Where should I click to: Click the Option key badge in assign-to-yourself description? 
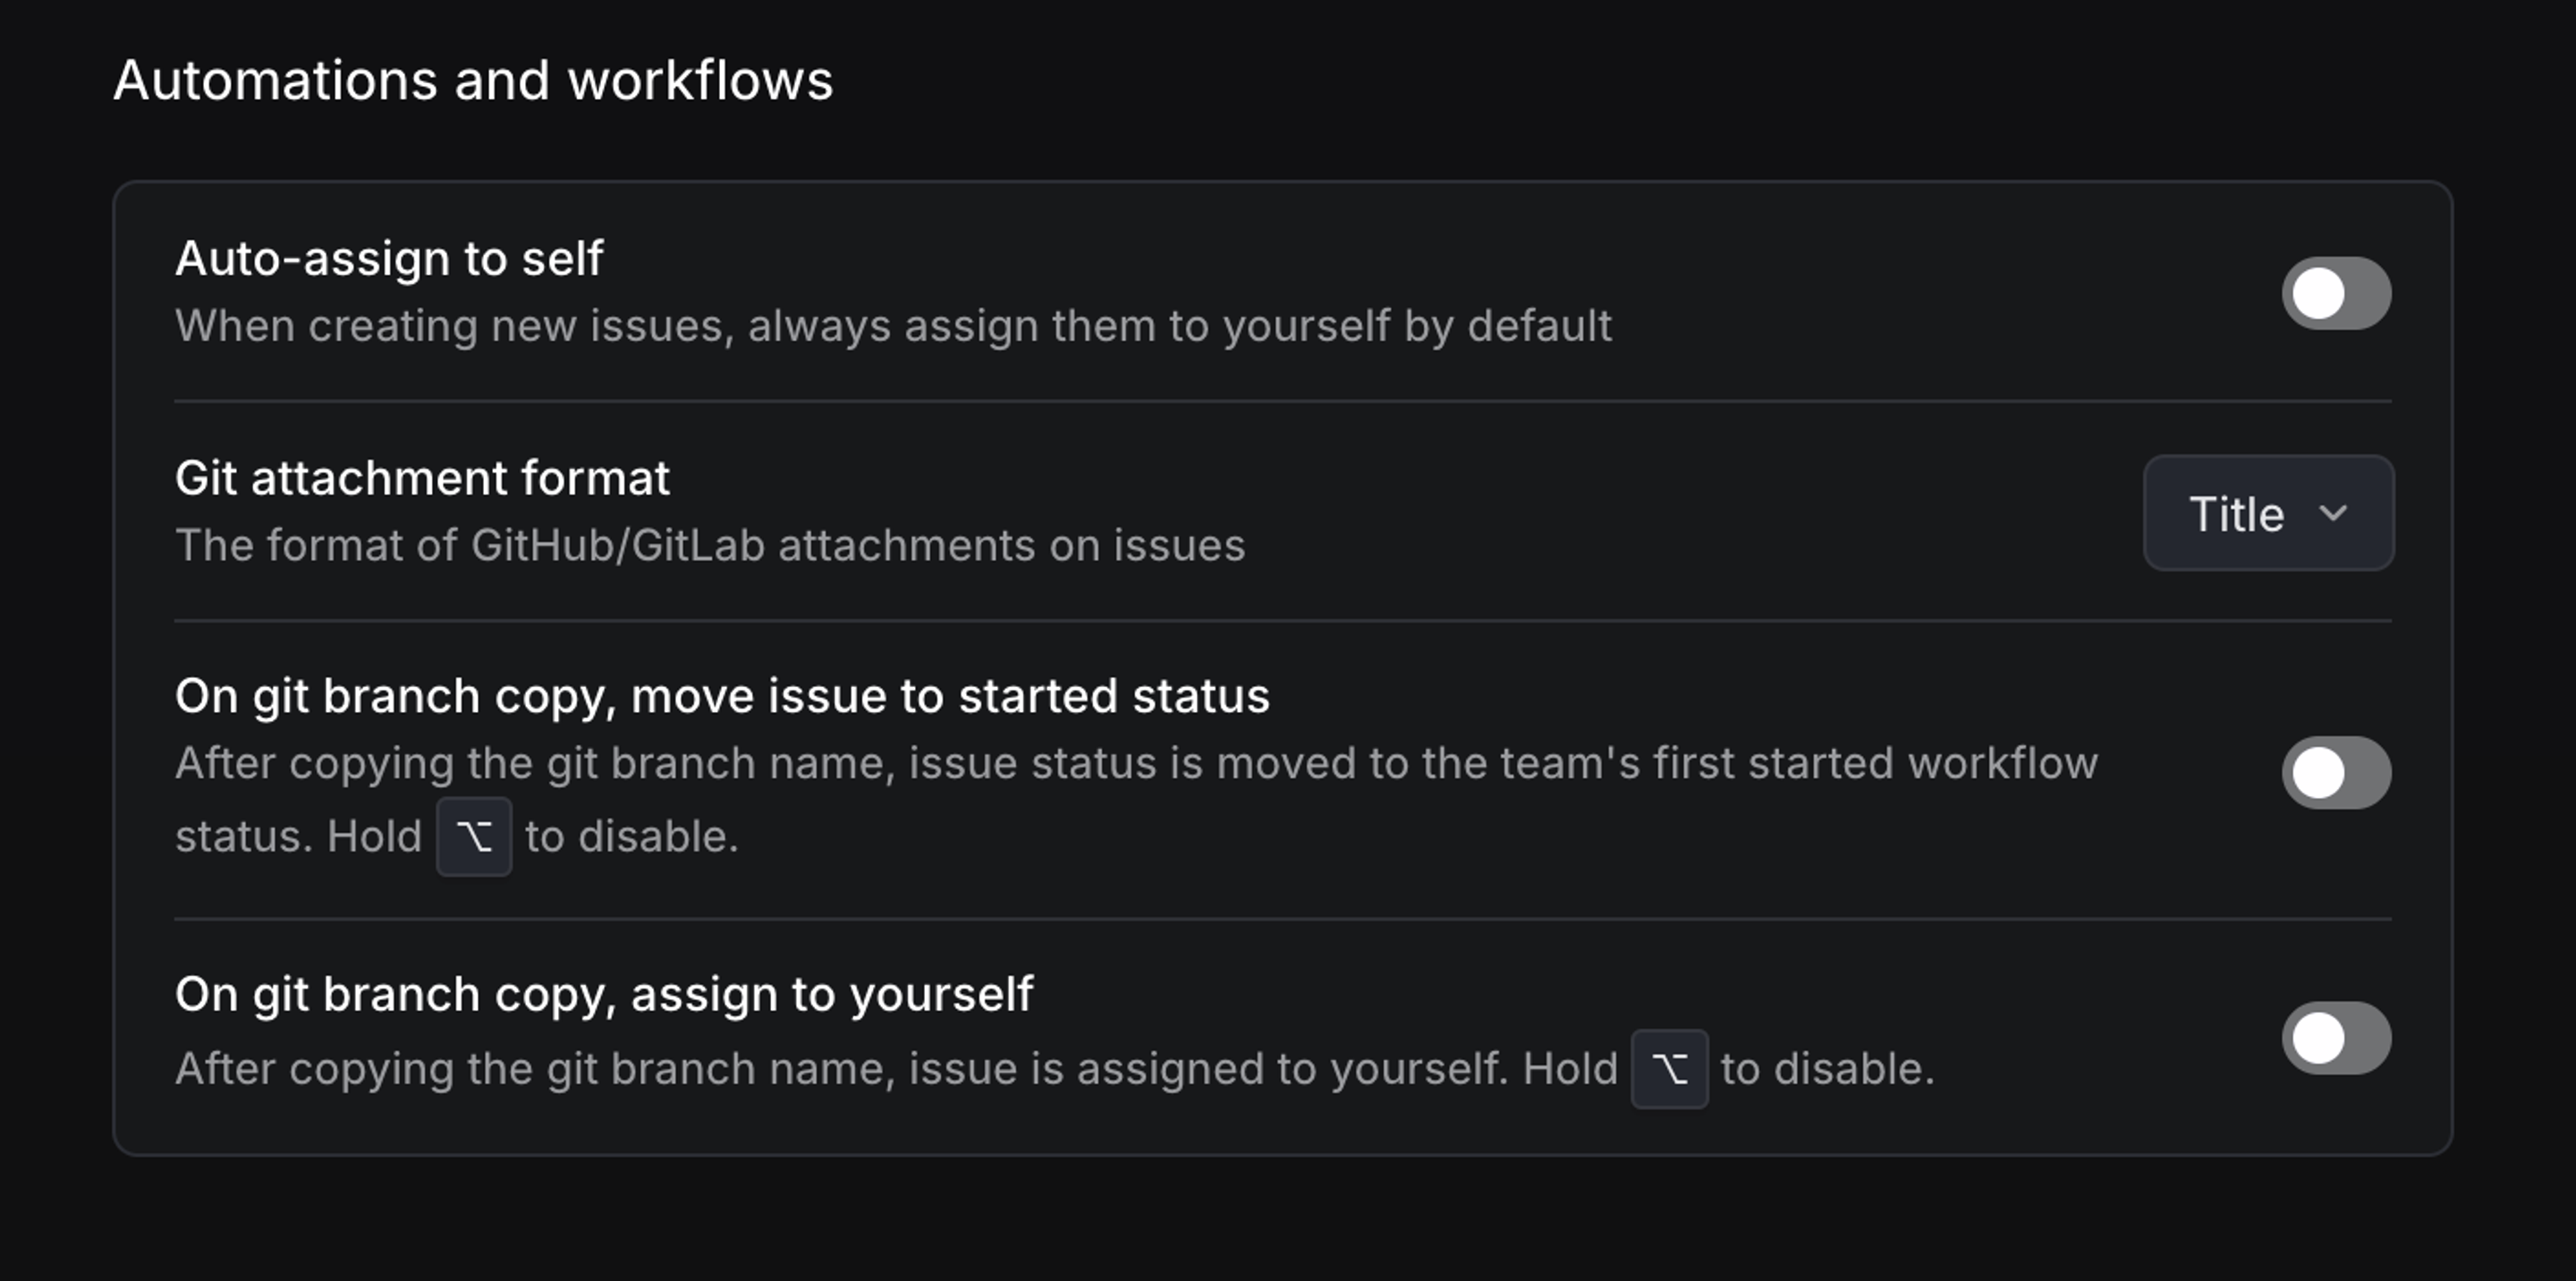1670,1068
